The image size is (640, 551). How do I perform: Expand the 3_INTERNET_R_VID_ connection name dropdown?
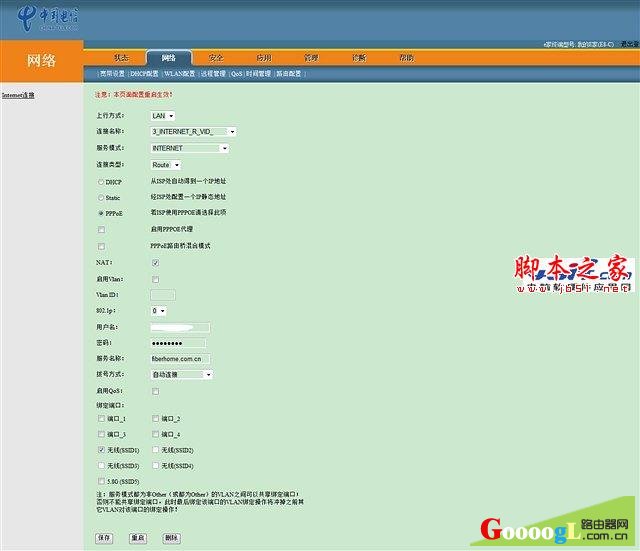(193, 131)
